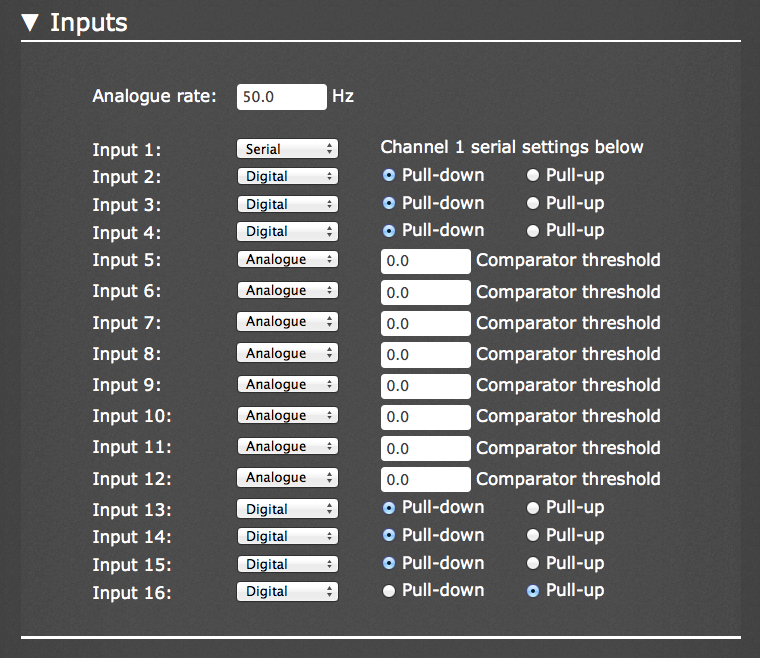Select Pull-up for Input 3
The height and width of the screenshot is (658, 760).
click(533, 203)
